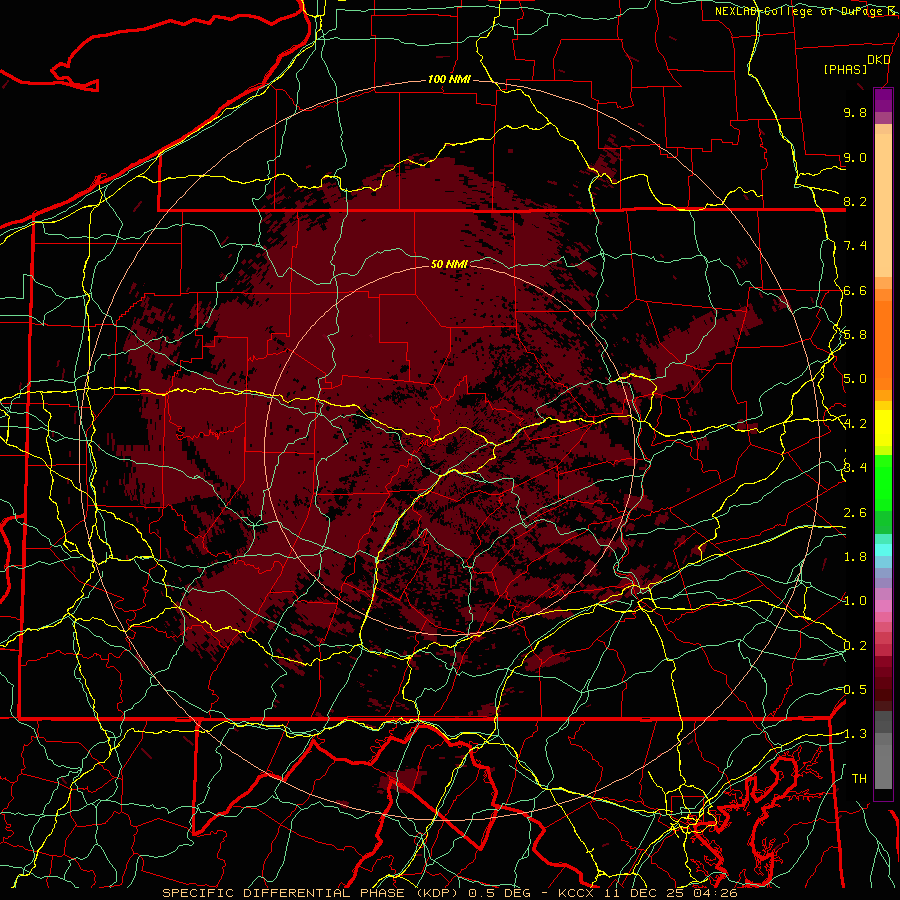Select the 2.6 scale value
Viewport: 900px width, 900px height.
pos(855,513)
